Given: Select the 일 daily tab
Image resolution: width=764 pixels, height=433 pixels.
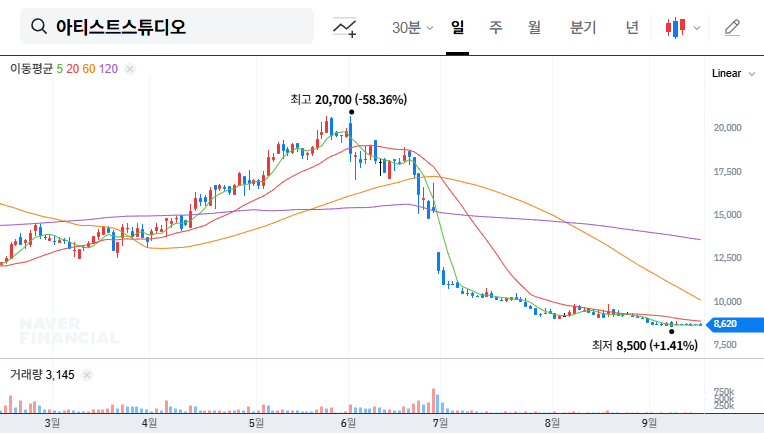Looking at the screenshot, I should point(457,27).
